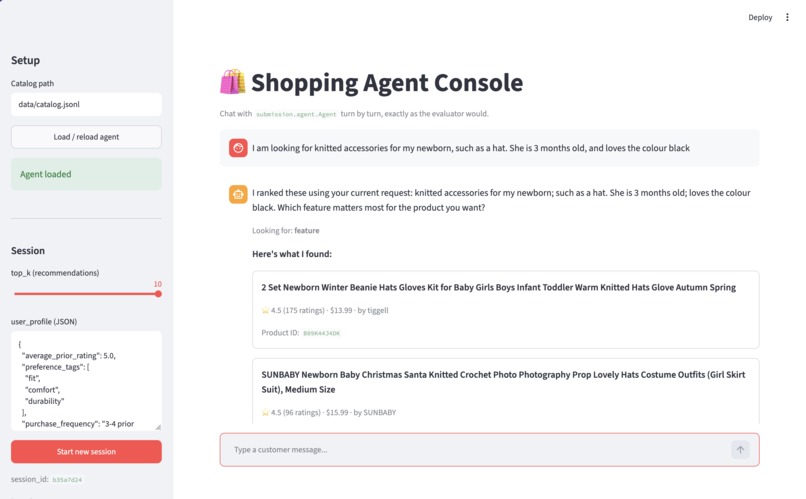Click the user_profile (JSON) label
The image size is (806, 499).
[44, 322]
